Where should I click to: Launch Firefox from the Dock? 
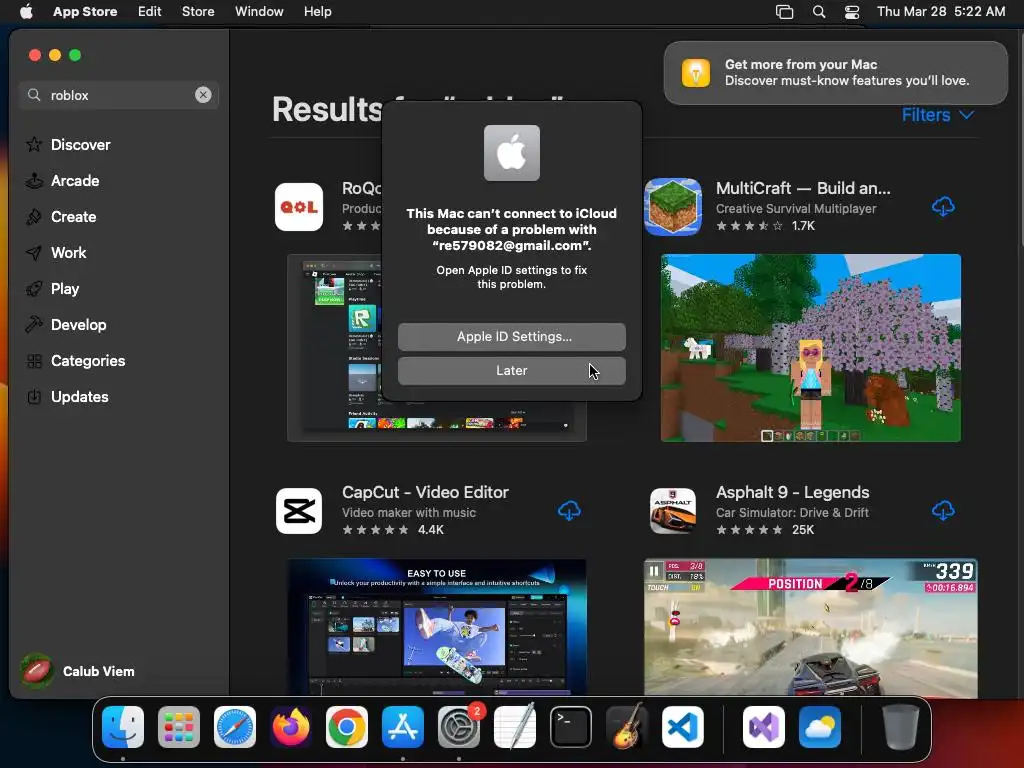click(x=291, y=727)
